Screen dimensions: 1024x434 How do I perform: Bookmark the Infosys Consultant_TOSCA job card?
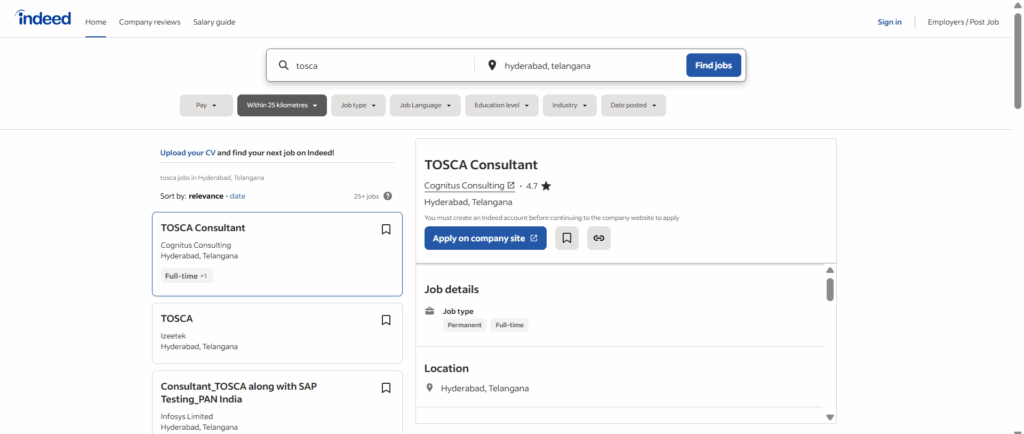(x=386, y=388)
